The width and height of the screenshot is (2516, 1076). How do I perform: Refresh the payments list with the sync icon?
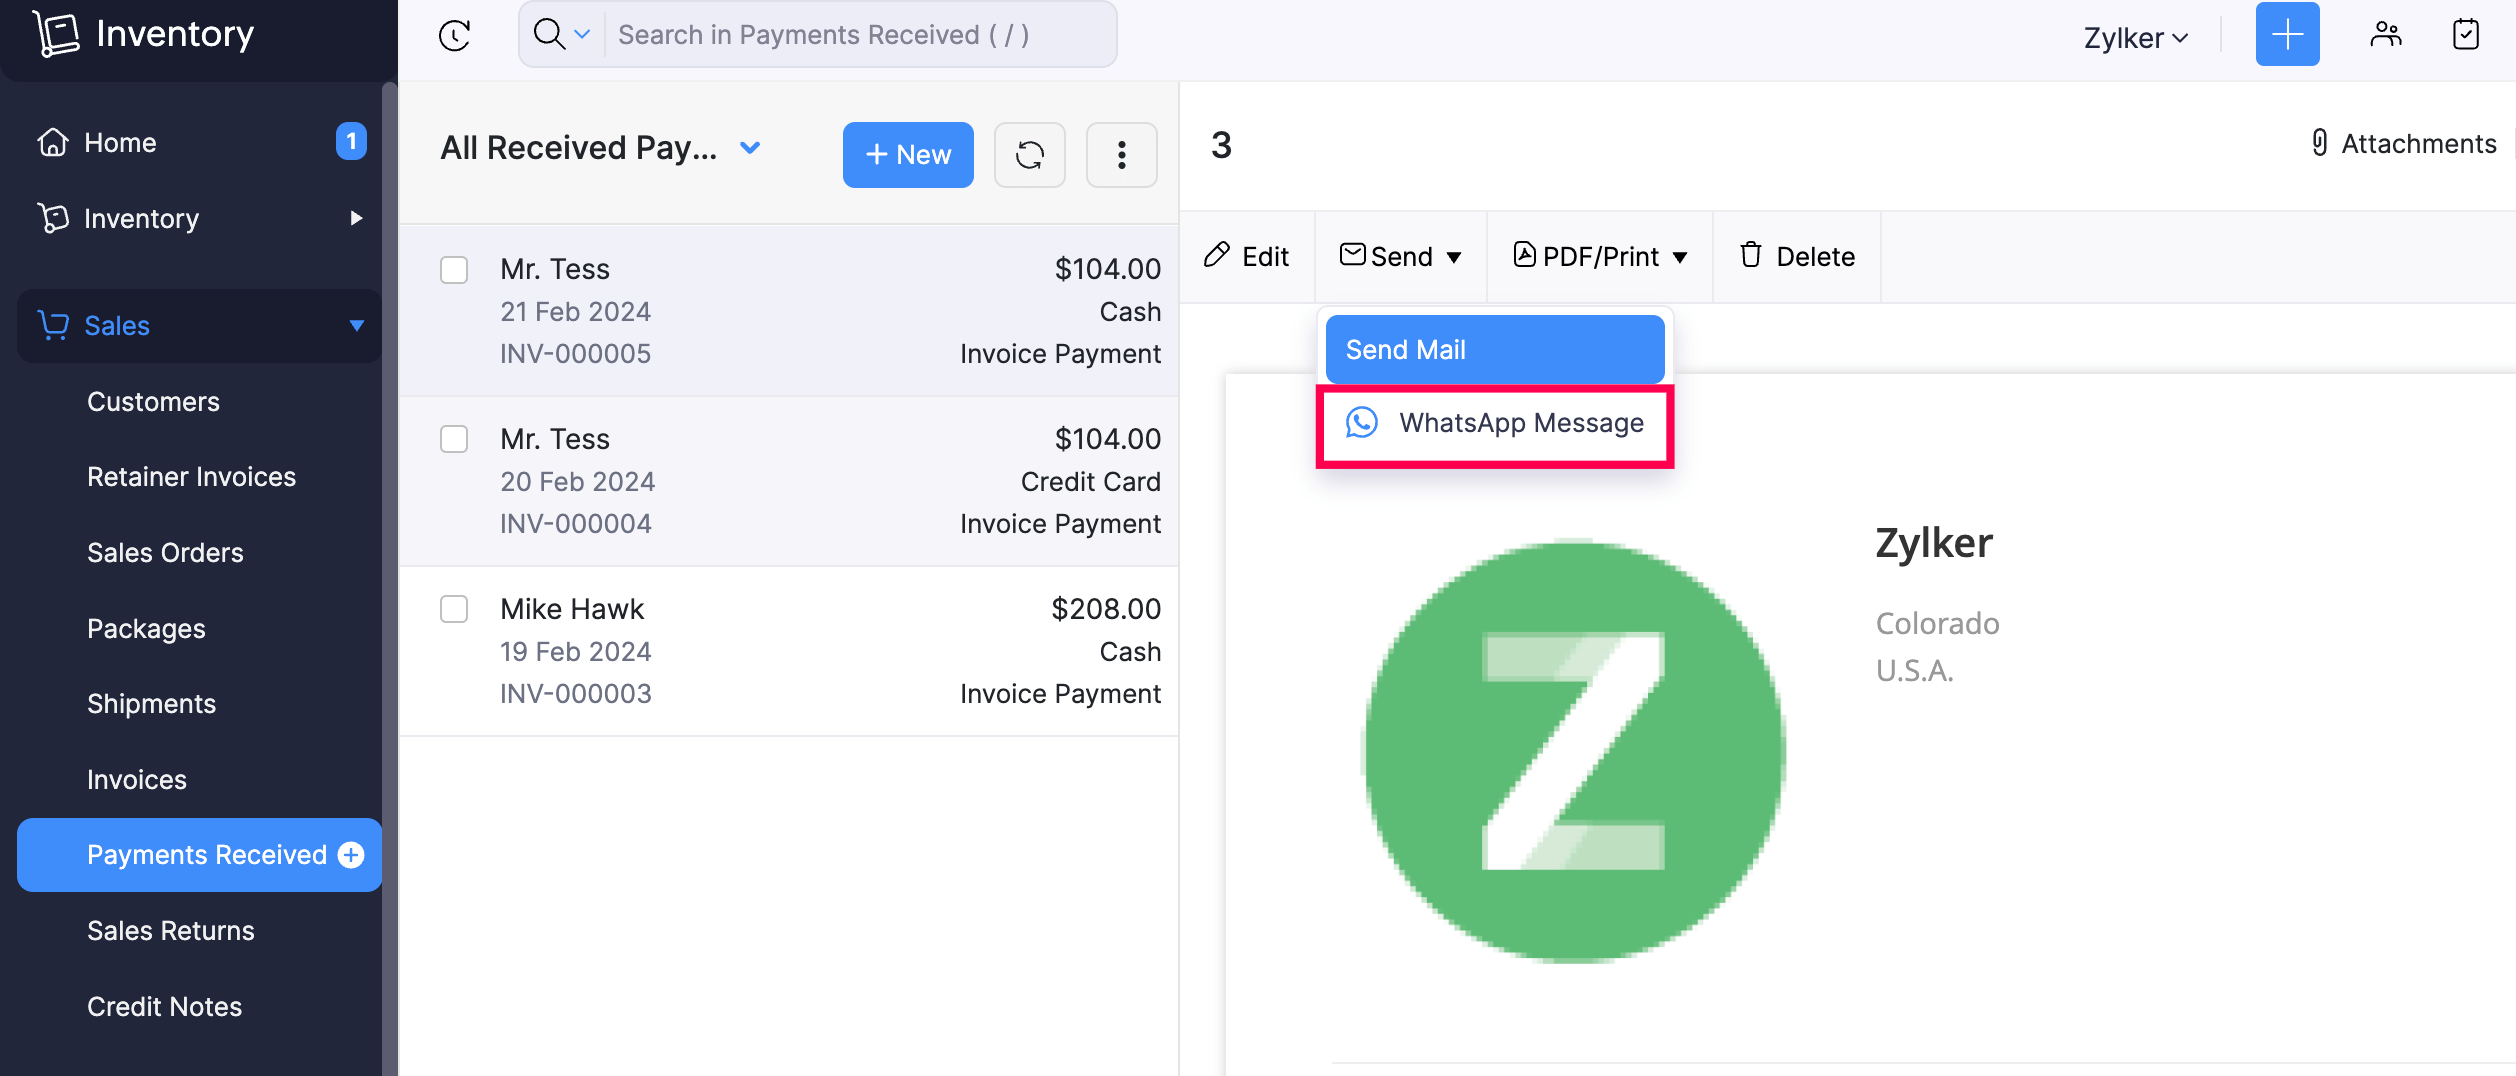(1029, 155)
